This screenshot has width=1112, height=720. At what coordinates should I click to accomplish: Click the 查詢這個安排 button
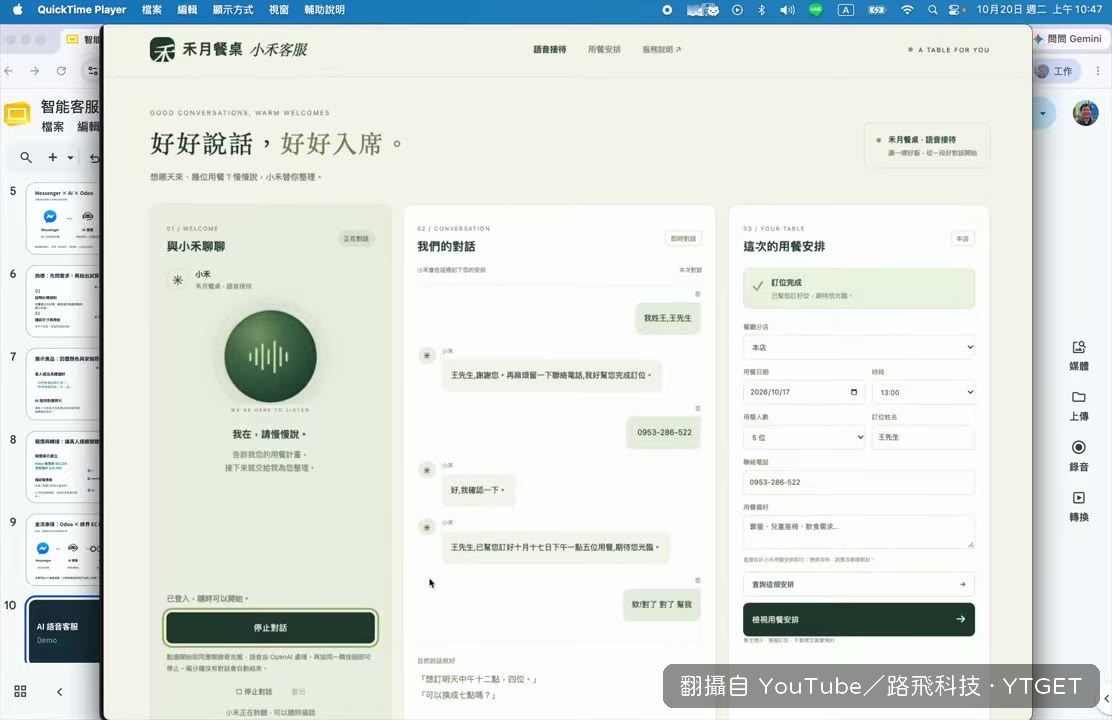[x=859, y=585]
